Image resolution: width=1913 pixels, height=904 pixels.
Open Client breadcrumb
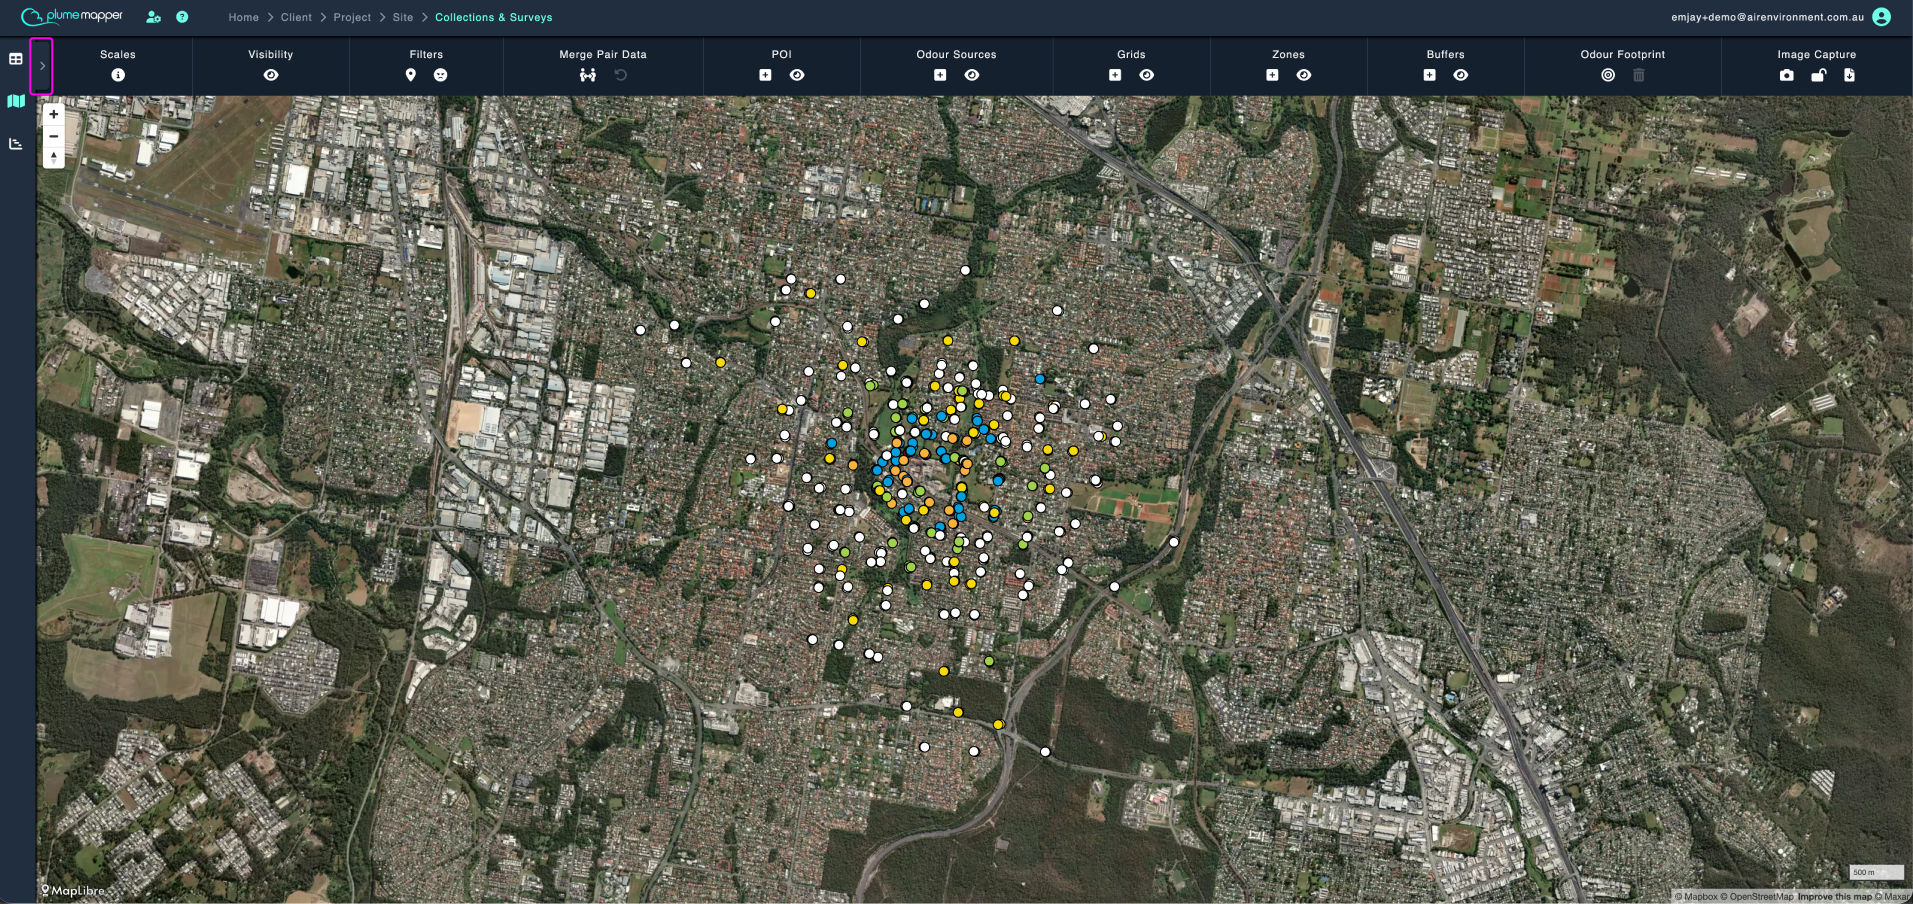(x=296, y=17)
